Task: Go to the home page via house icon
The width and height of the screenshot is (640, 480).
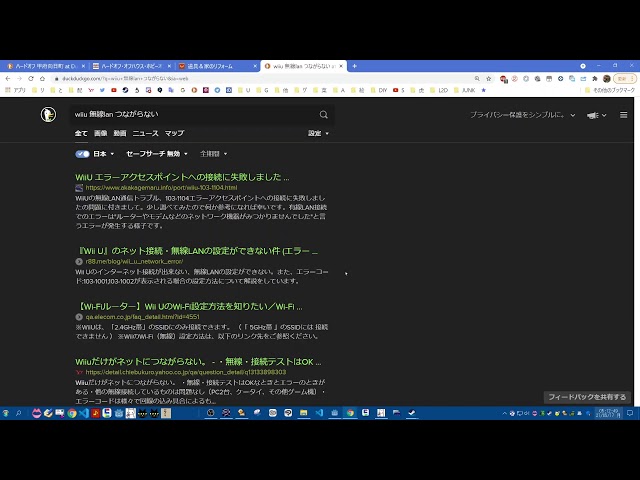Action: [x=42, y=78]
